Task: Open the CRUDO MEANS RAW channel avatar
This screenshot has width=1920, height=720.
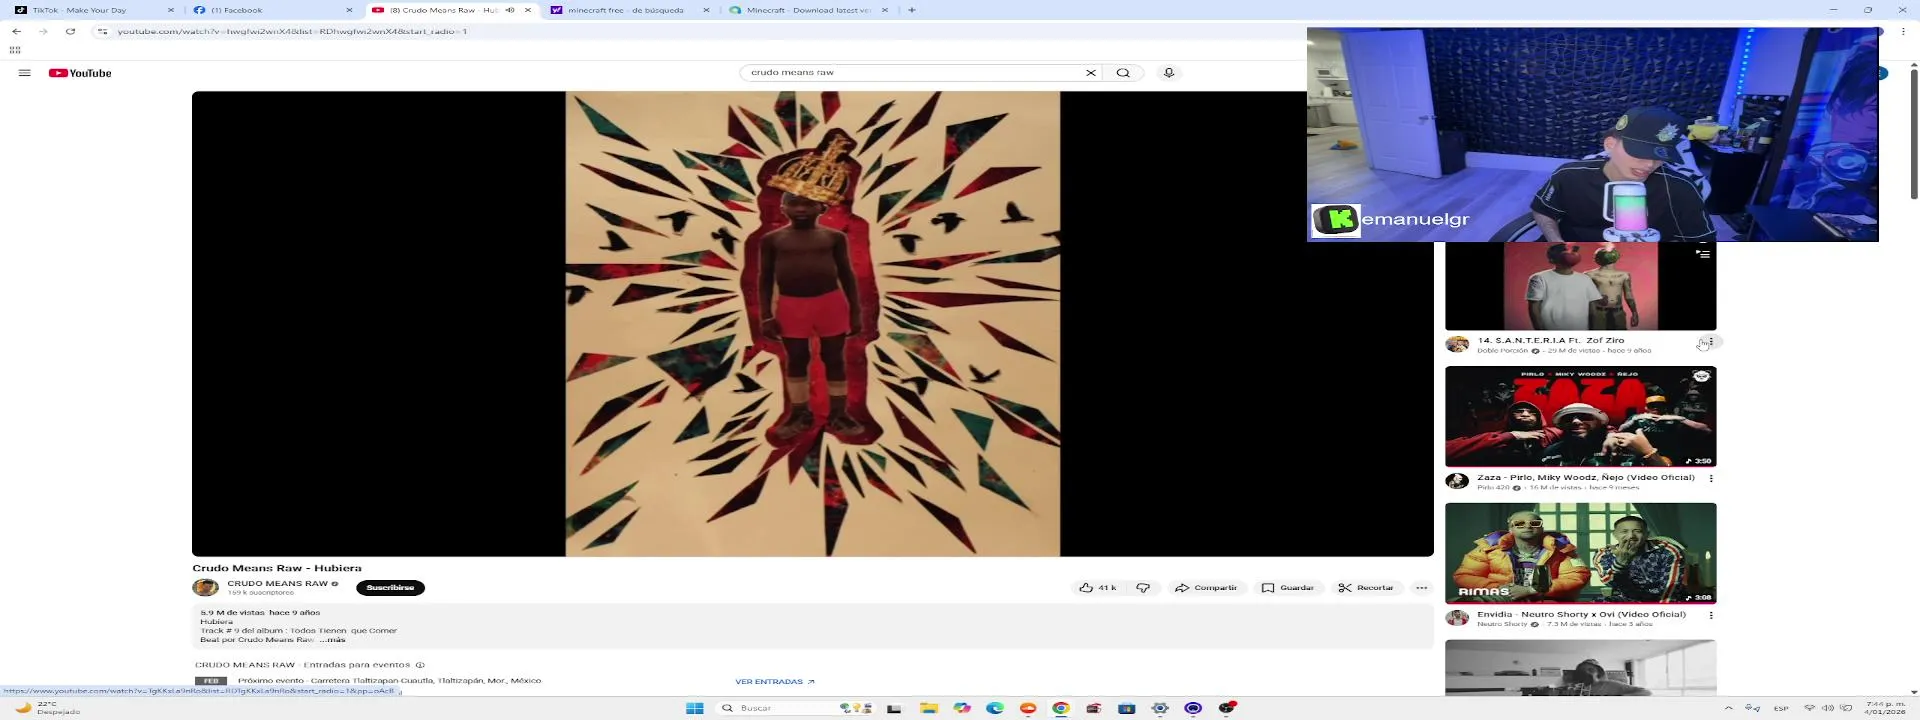Action: [x=205, y=588]
